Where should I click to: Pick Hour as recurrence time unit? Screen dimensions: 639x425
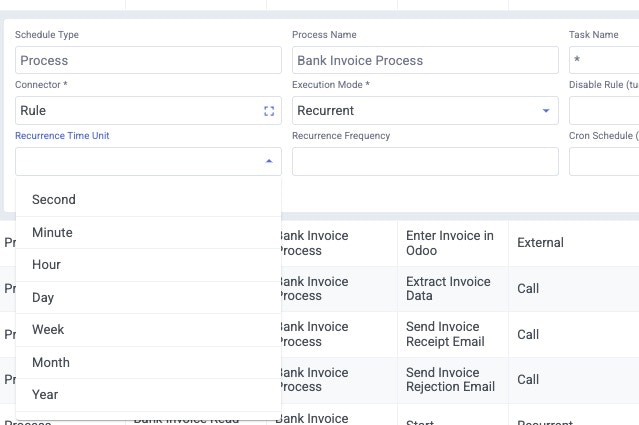click(x=148, y=265)
